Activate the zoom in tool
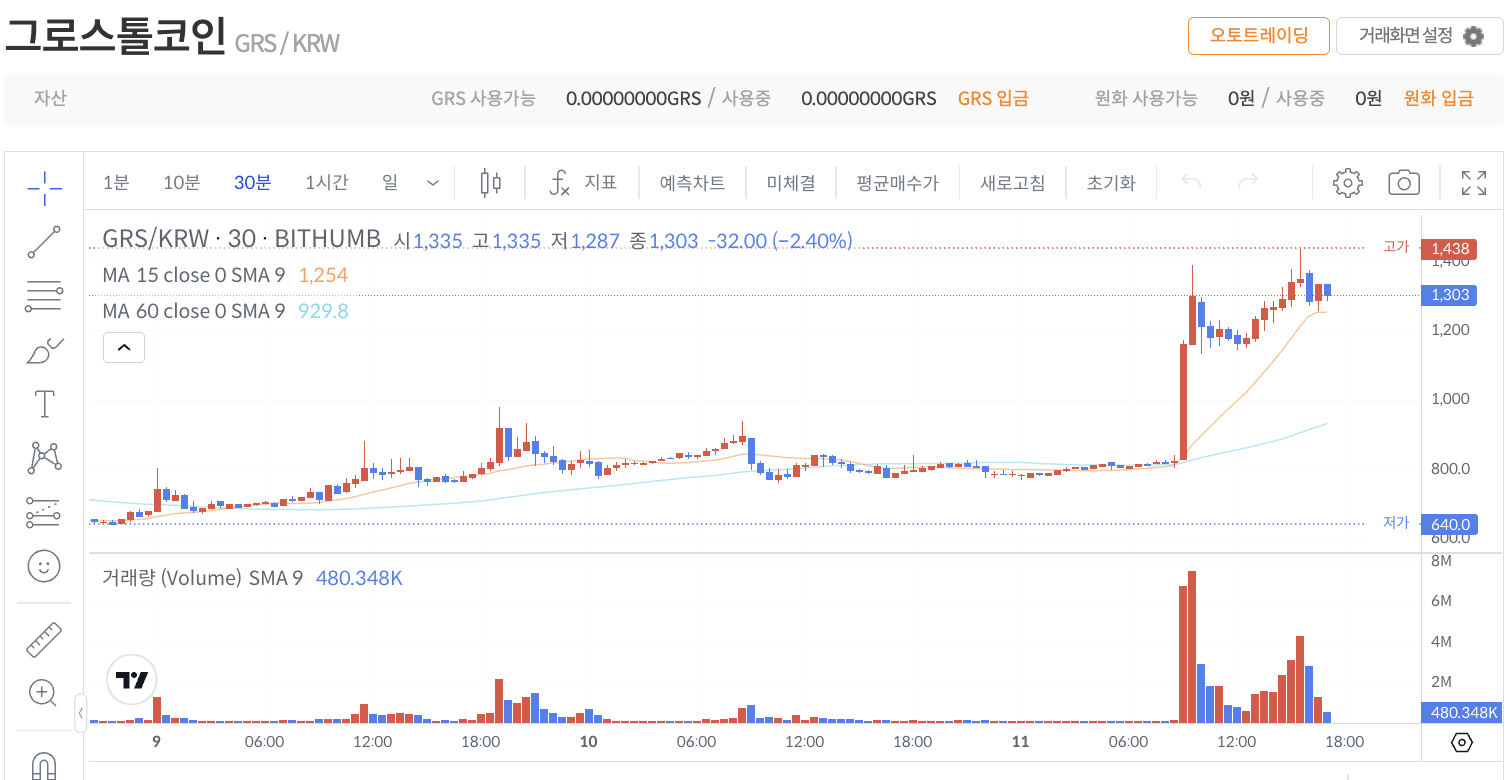The height and width of the screenshot is (780, 1510). click(x=44, y=693)
